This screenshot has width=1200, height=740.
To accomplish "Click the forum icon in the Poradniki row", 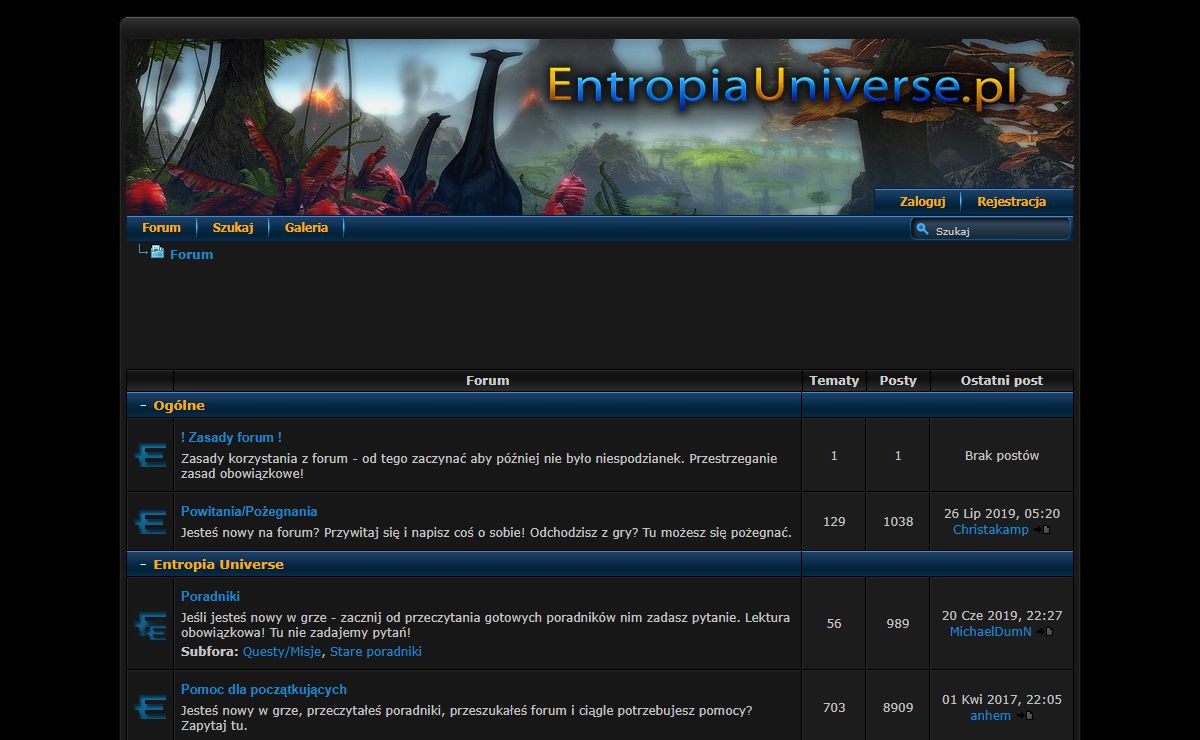I will pos(150,624).
